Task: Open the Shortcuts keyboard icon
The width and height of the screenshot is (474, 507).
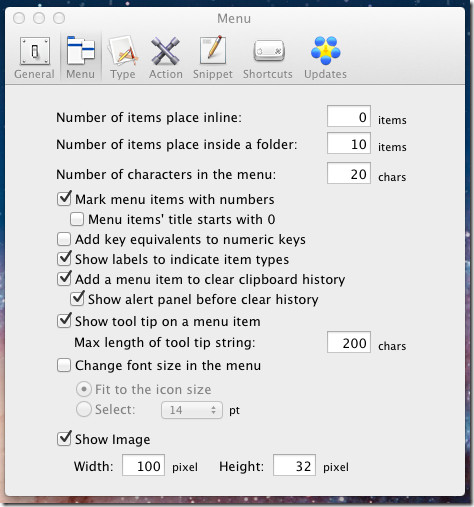Action: [269, 51]
